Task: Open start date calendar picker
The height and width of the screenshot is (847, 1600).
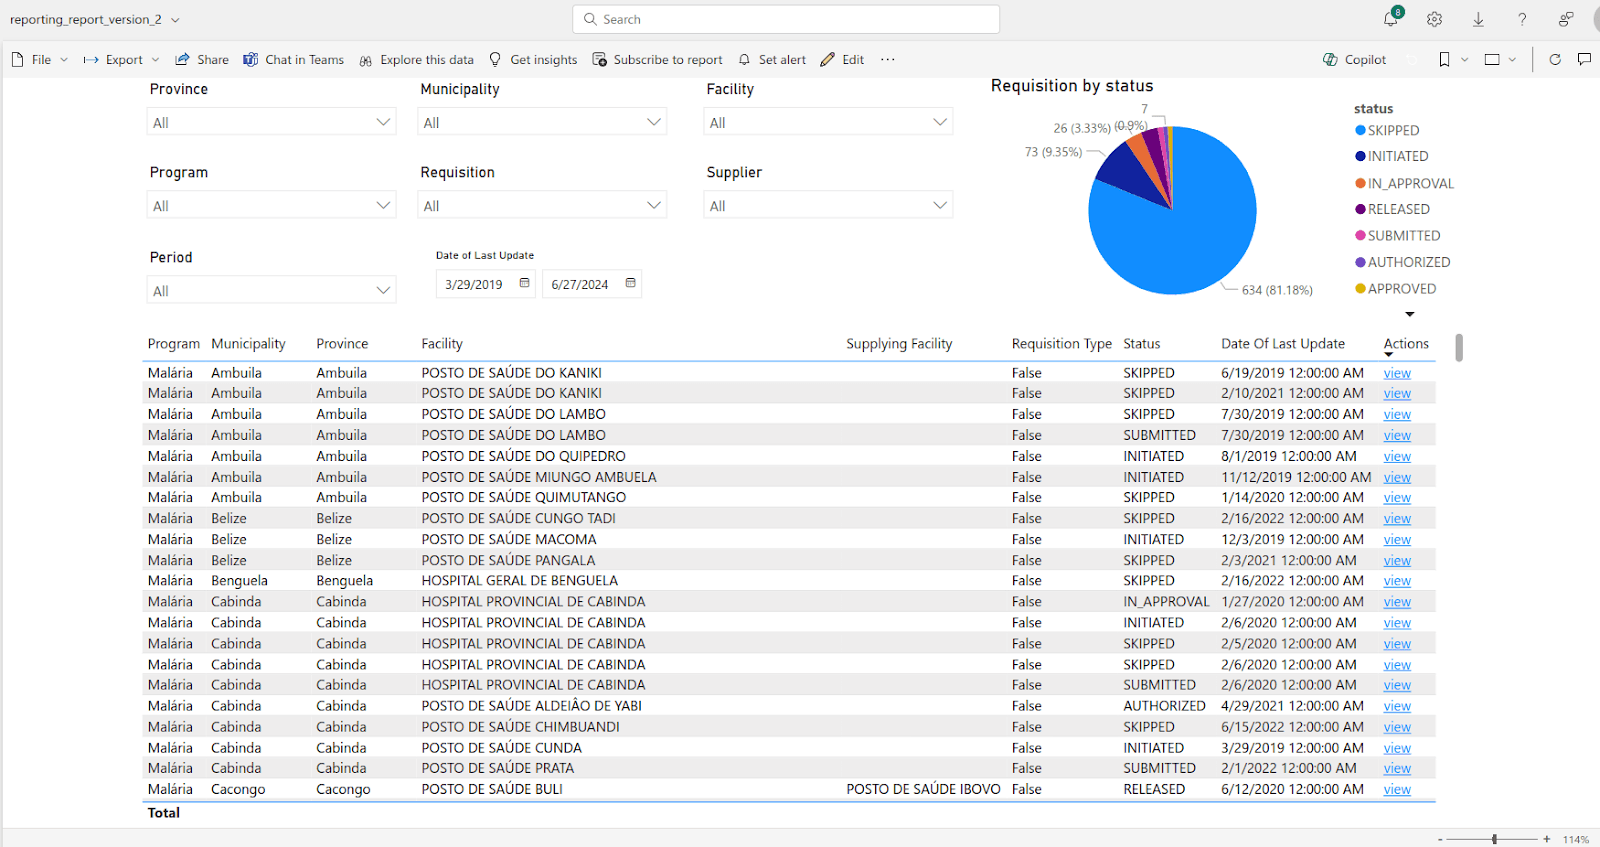Action: 524,283
